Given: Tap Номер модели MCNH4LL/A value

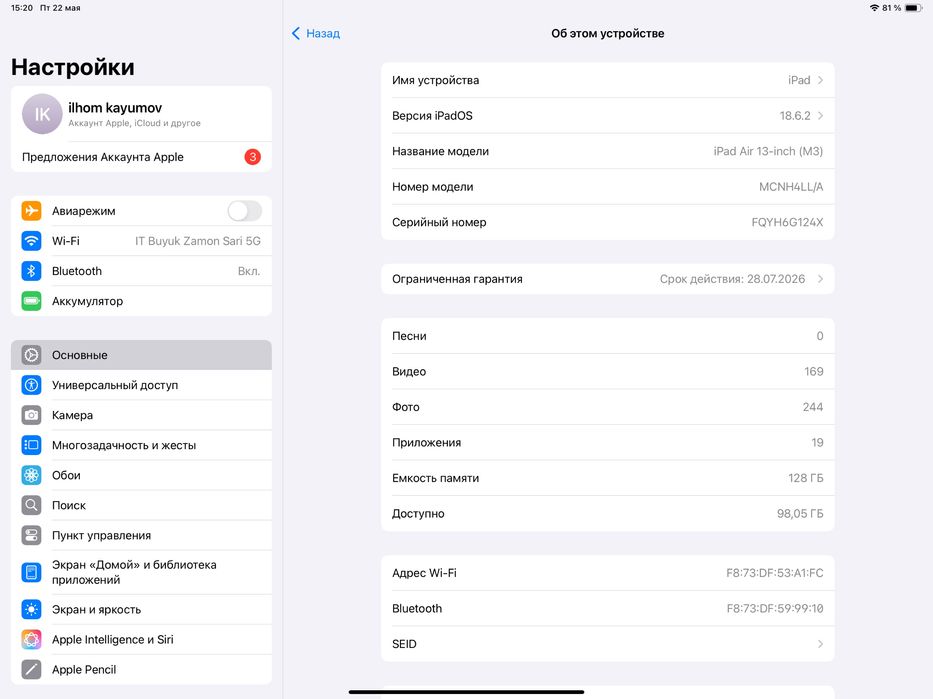Looking at the screenshot, I should 791,187.
